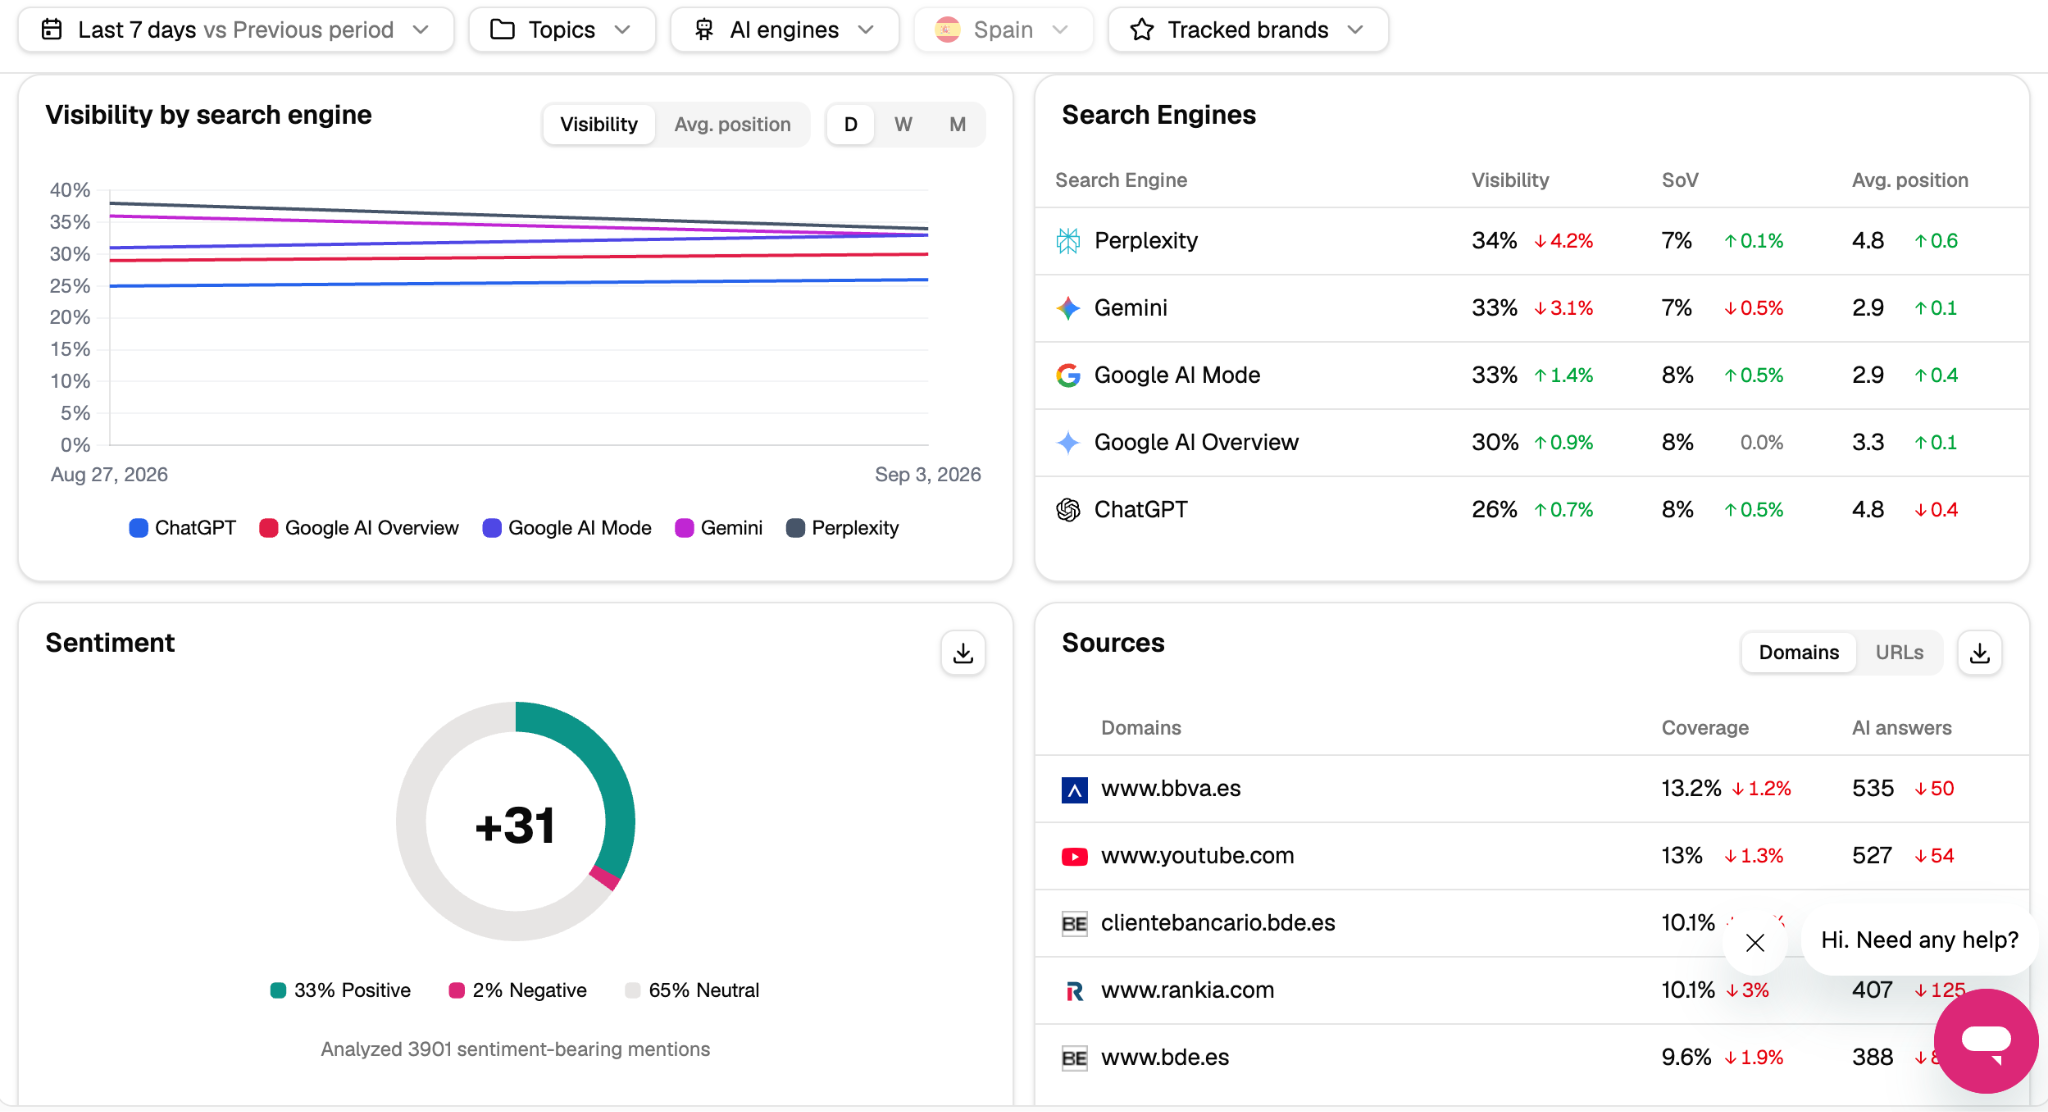Sort search engines by the Visibility column
Viewport: 2048px width, 1112px height.
[x=1510, y=180]
